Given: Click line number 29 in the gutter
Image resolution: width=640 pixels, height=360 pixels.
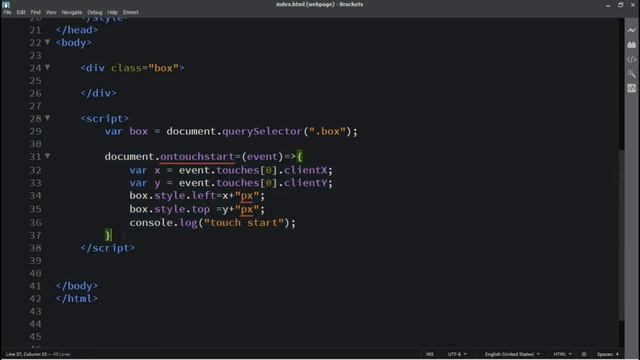Looking at the screenshot, I should click(35, 131).
